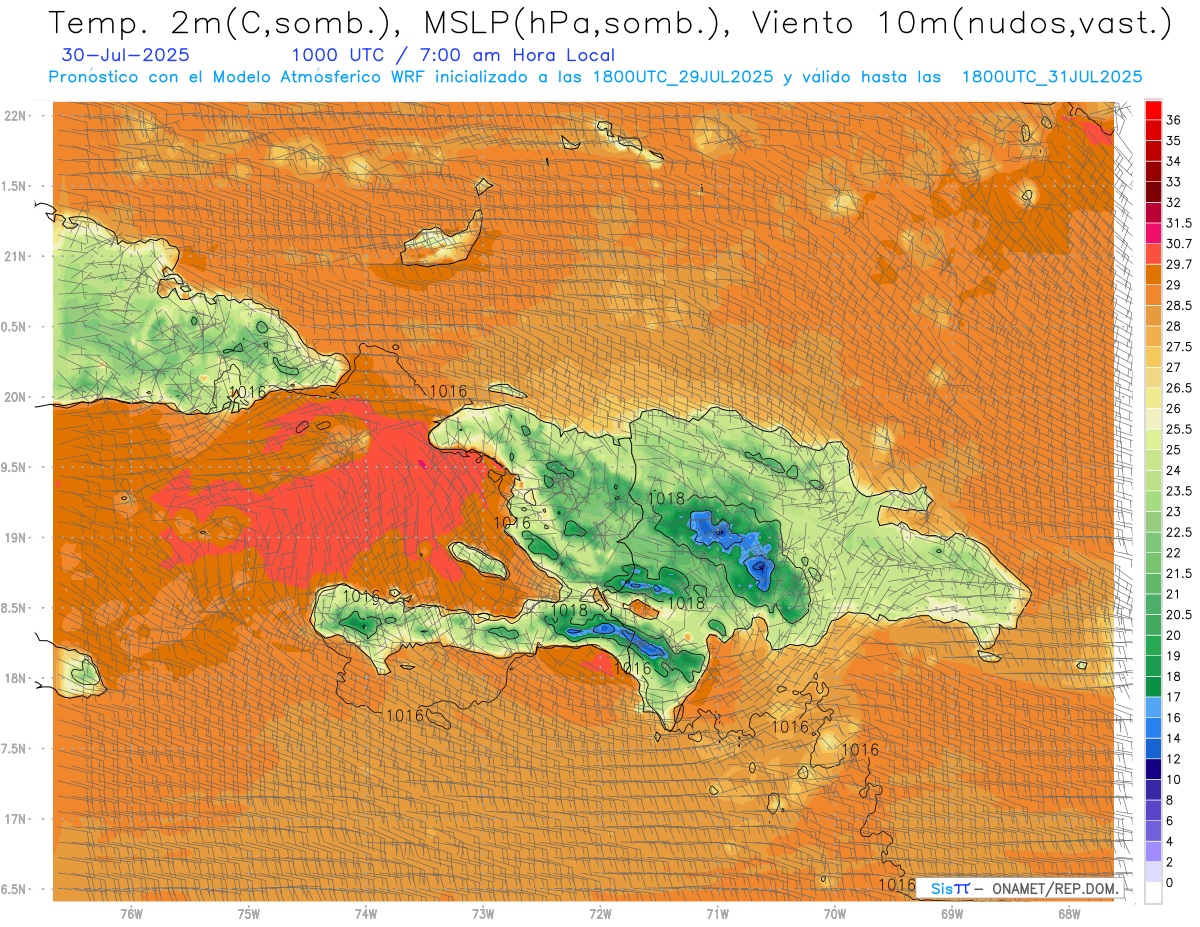Click the '17' value on the temperature legend
This screenshot has height=927, width=1200.
[1174, 697]
